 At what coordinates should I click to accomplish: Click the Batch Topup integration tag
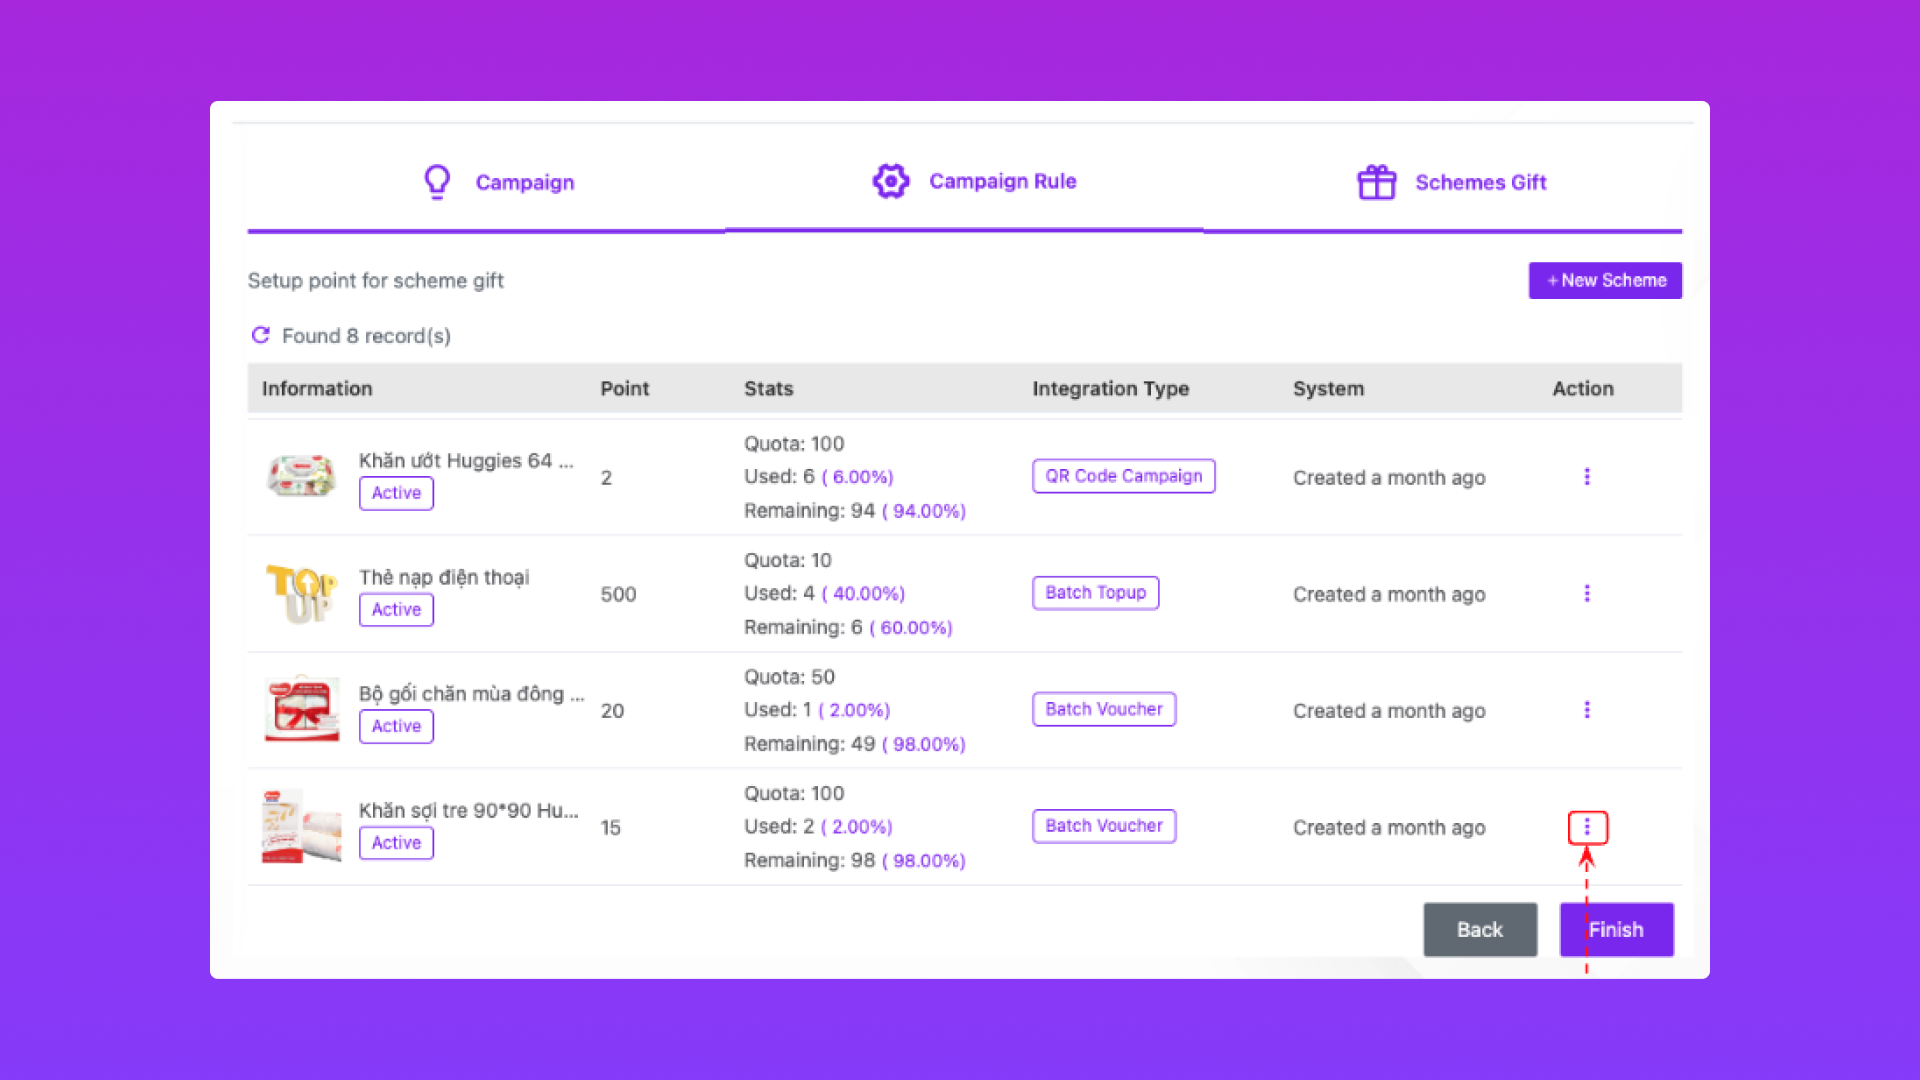1095,593
